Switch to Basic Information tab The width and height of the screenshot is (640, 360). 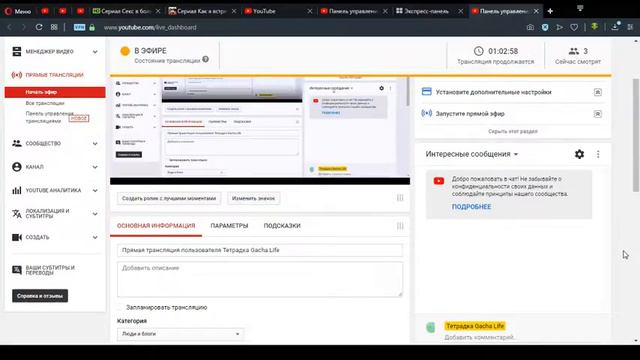coord(156,226)
